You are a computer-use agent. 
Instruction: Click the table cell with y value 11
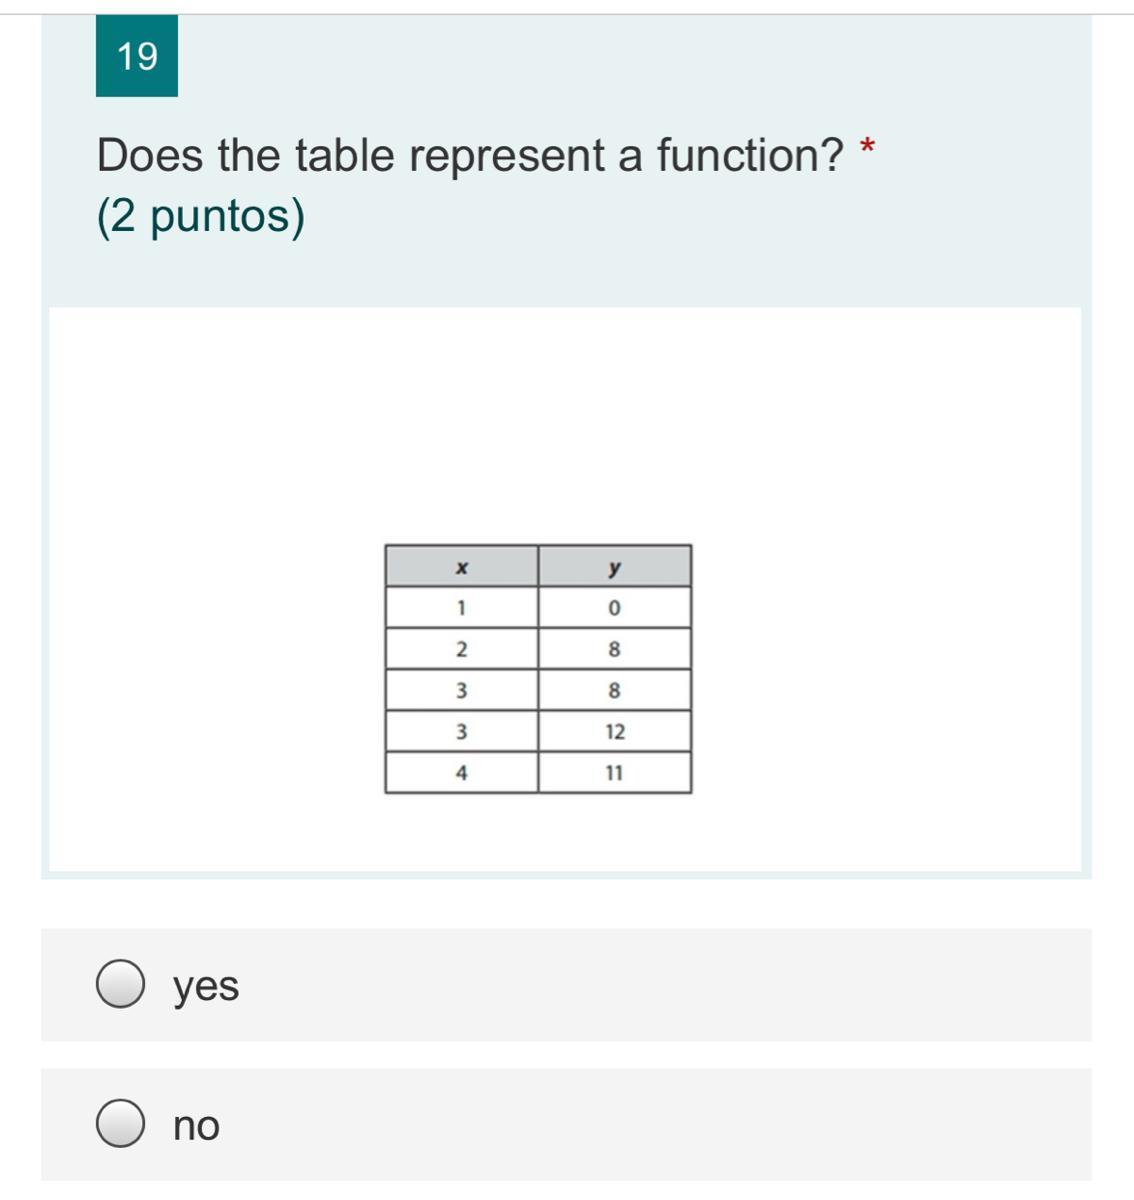click(x=614, y=773)
